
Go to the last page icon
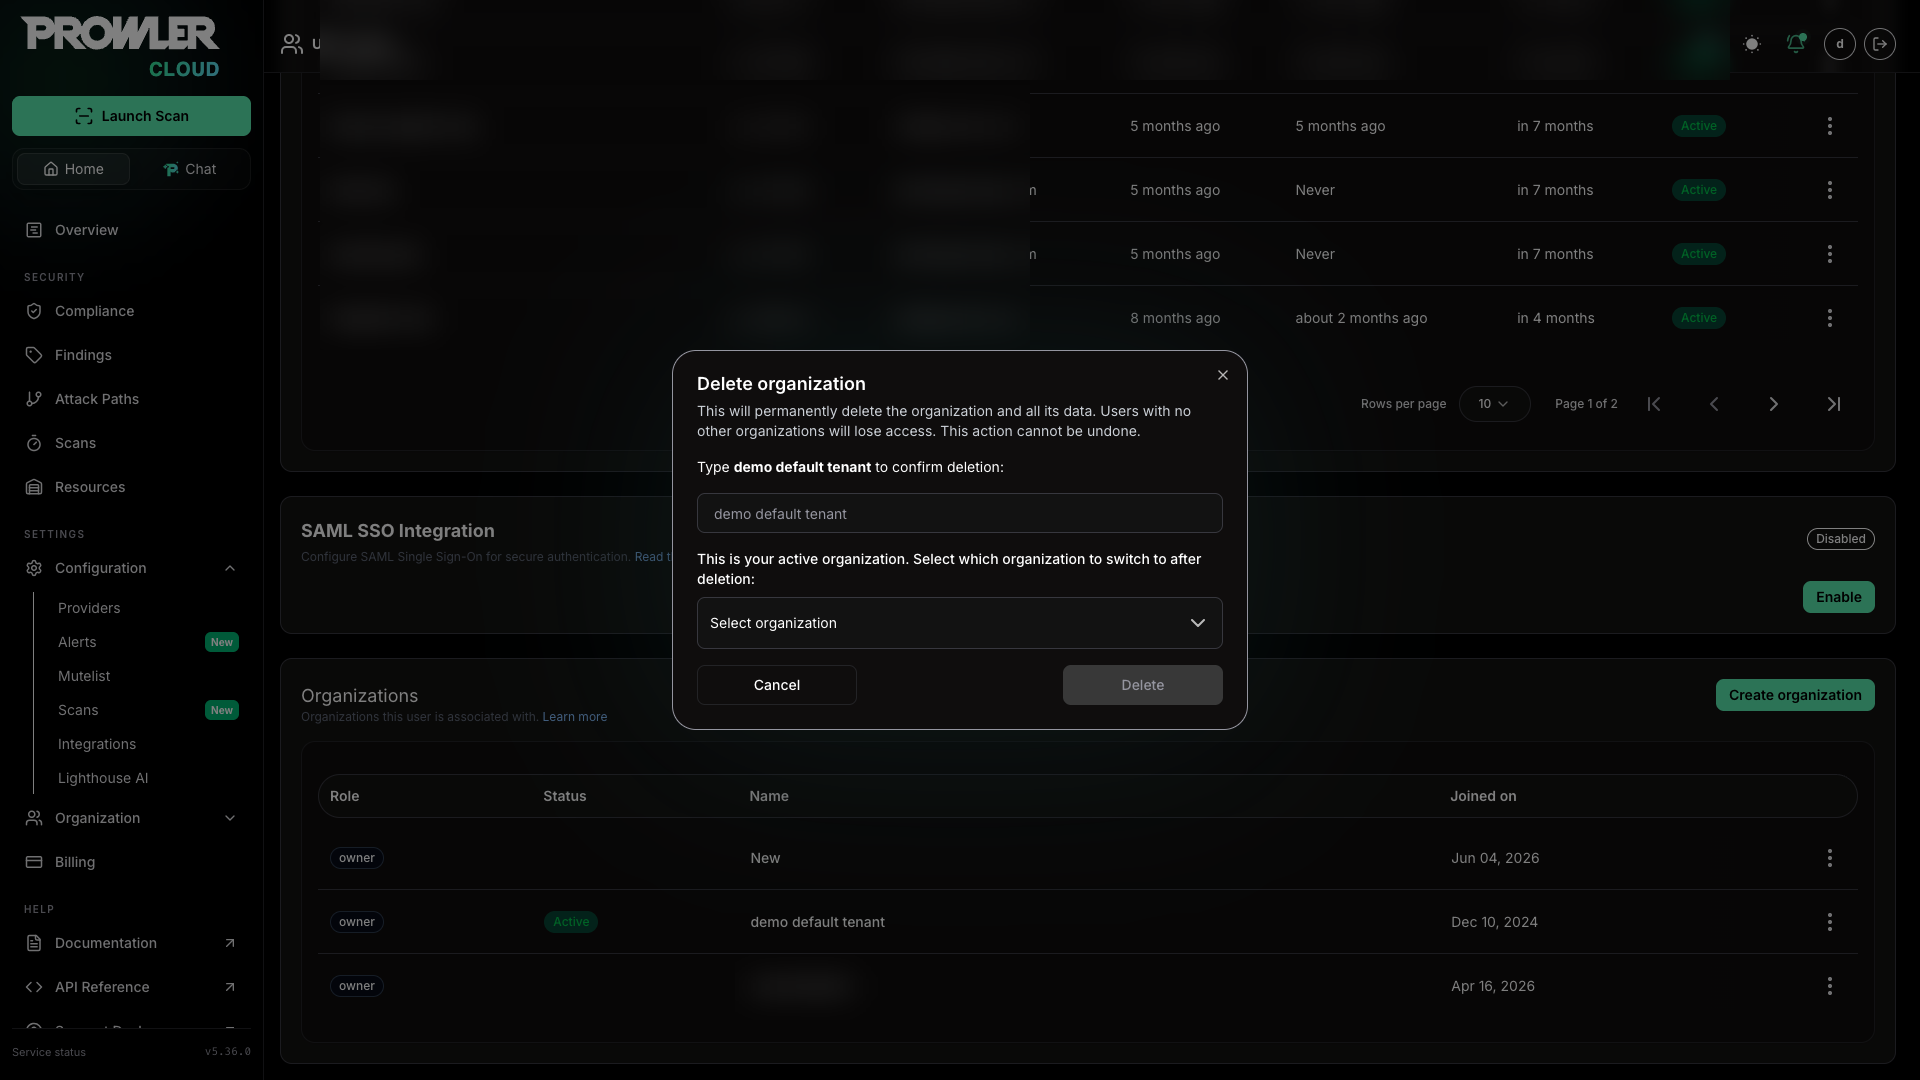coord(1834,404)
